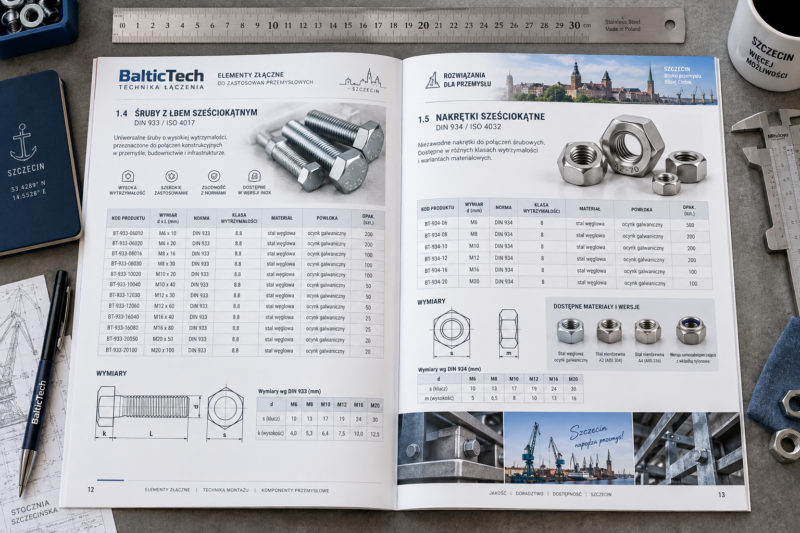This screenshot has height=533, width=800.
Task: Select nut product code BT-934-10
Action: tap(436, 246)
